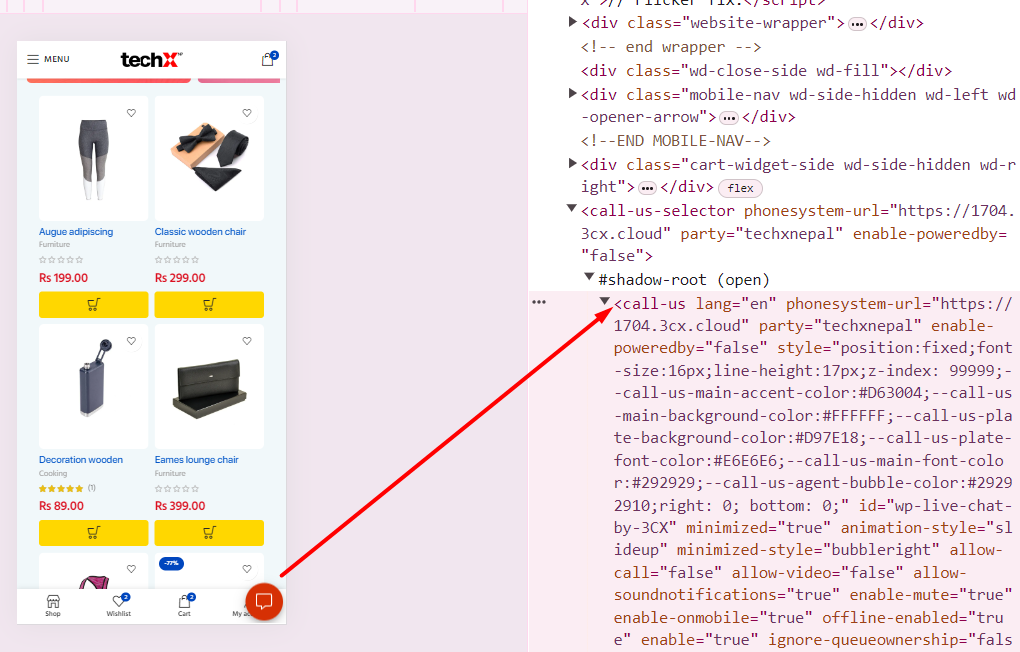Collapse the call-us lang="en" element node
The image size is (1020, 652).
coord(605,301)
